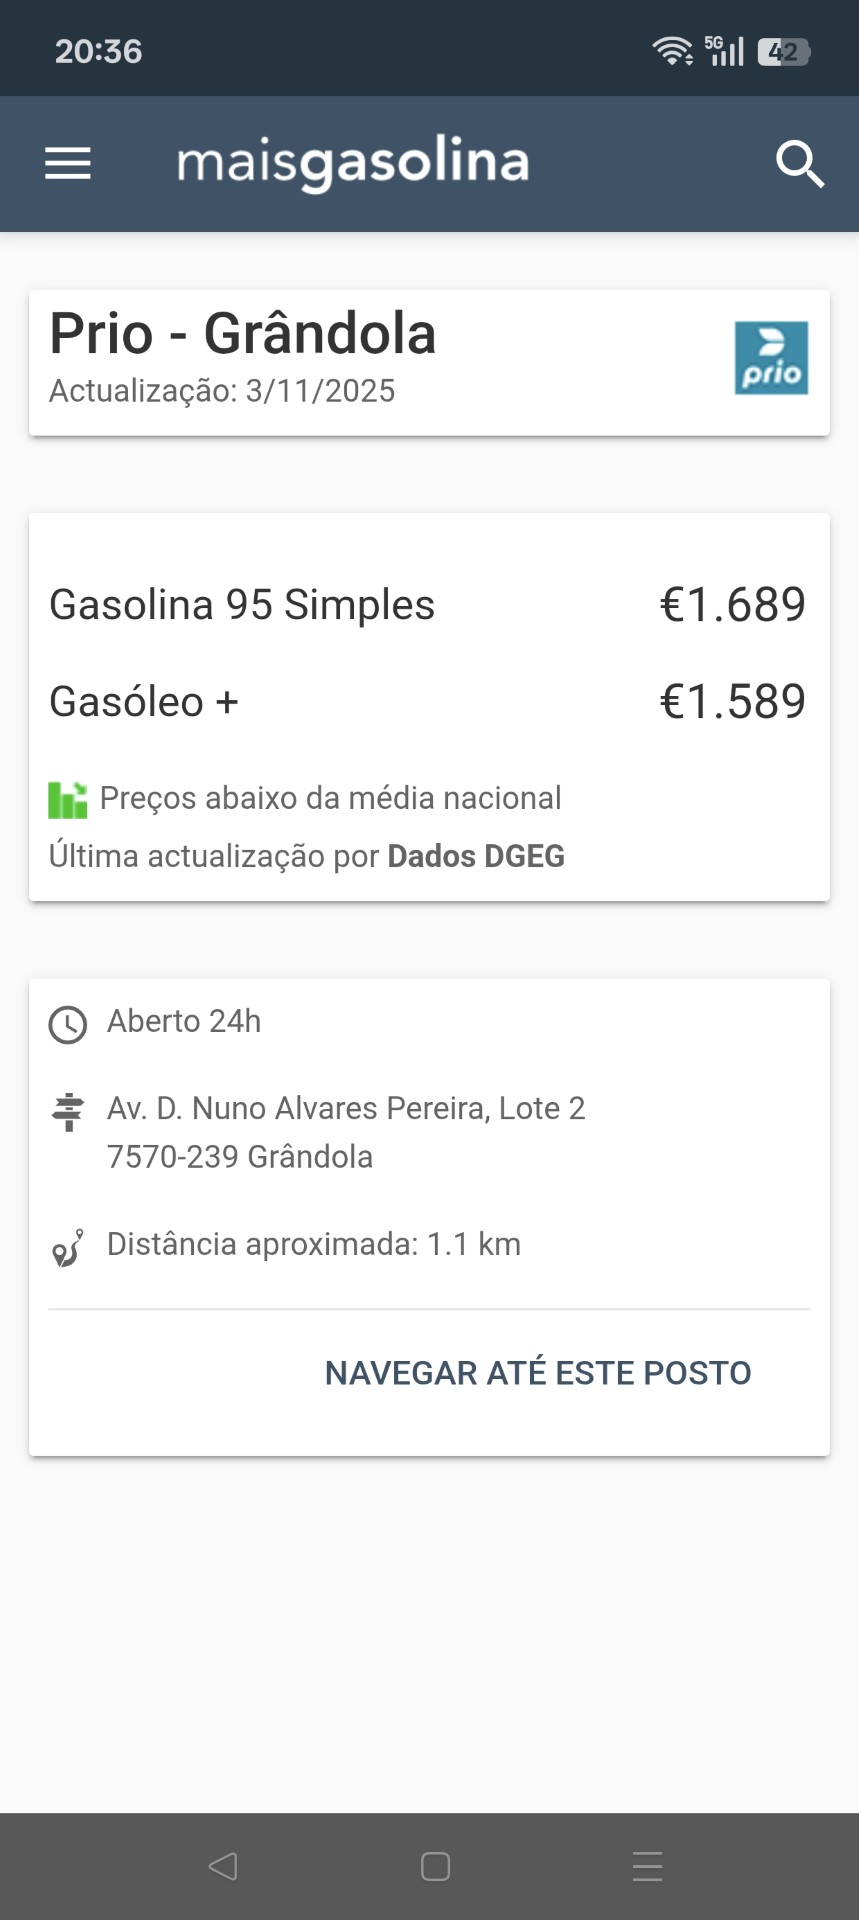Image resolution: width=859 pixels, height=1920 pixels.
Task: Tap the €1.689 gasoline price
Action: click(732, 605)
